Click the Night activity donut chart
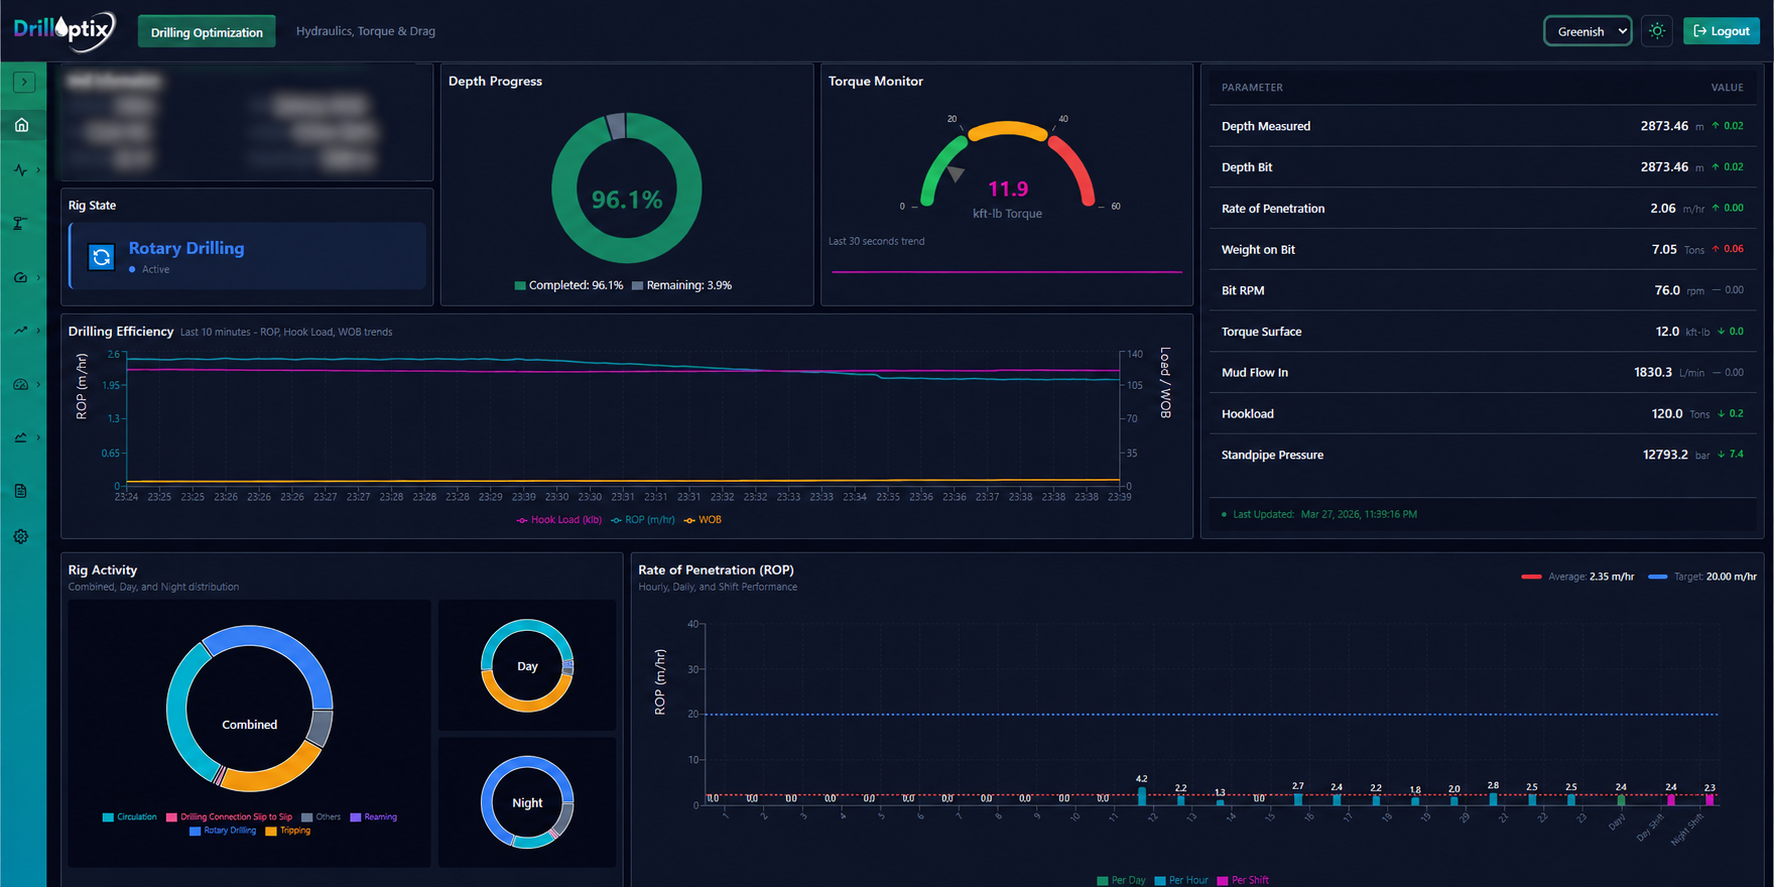Image resolution: width=1774 pixels, height=887 pixels. point(527,802)
